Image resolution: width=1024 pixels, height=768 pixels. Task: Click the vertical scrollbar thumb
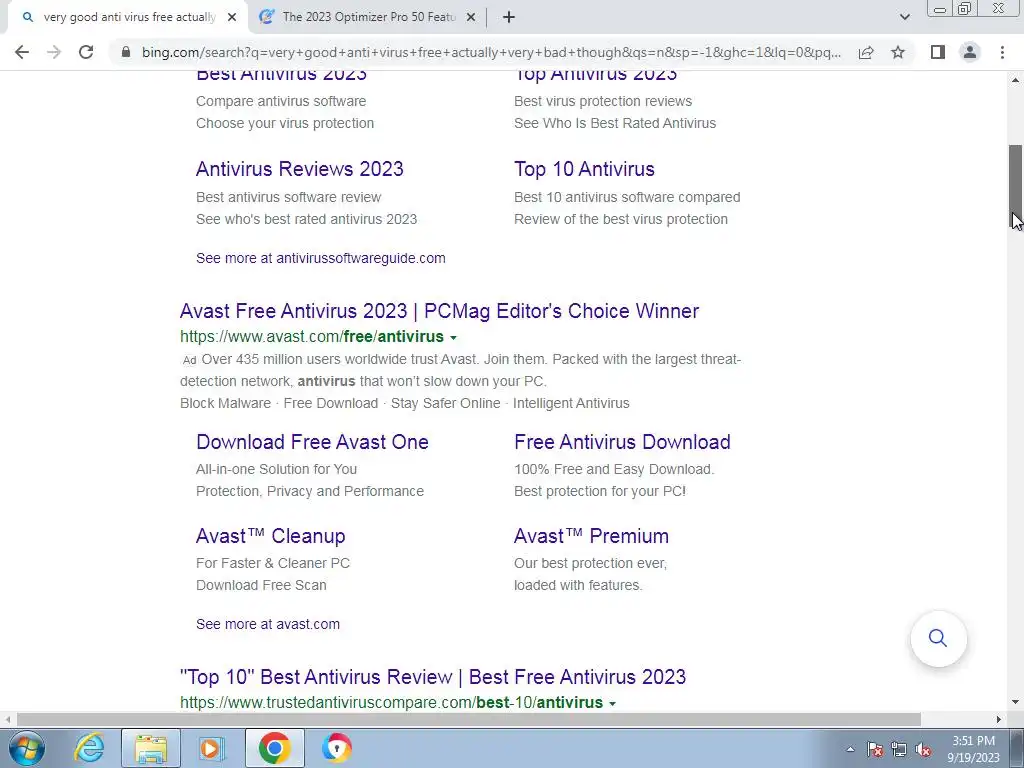tap(1016, 186)
